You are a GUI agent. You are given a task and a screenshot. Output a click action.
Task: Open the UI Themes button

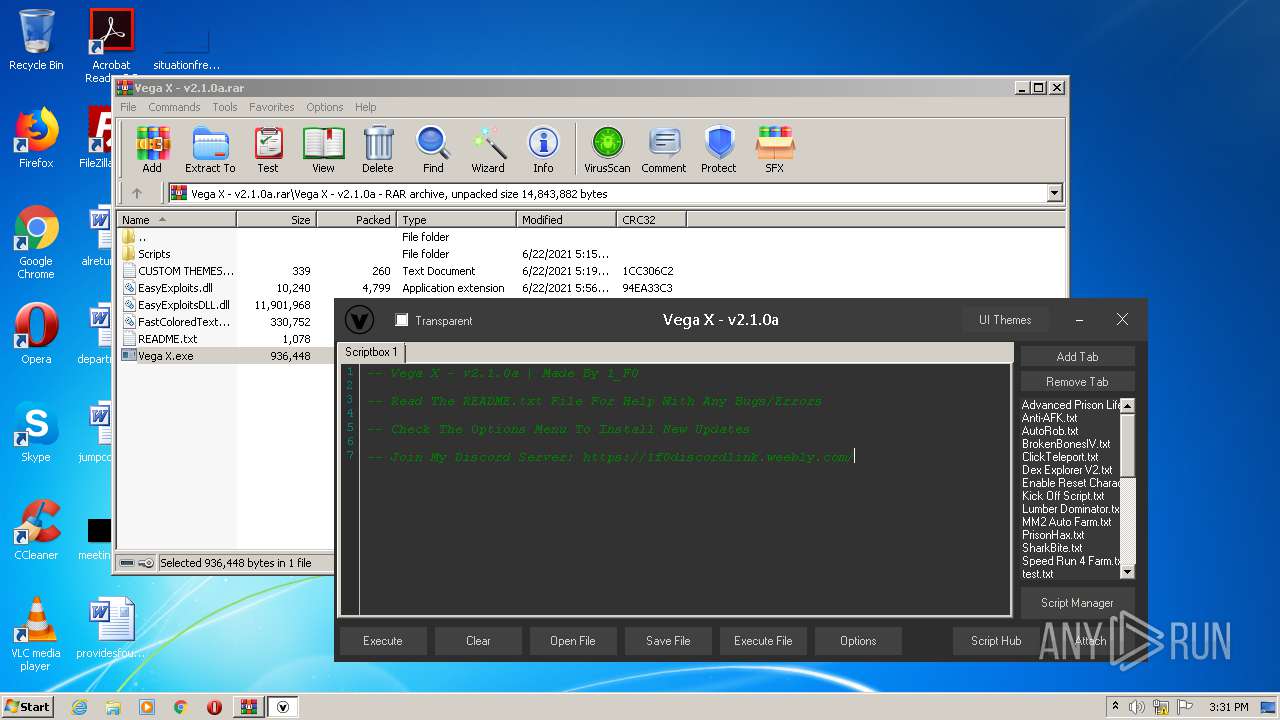click(x=1005, y=320)
